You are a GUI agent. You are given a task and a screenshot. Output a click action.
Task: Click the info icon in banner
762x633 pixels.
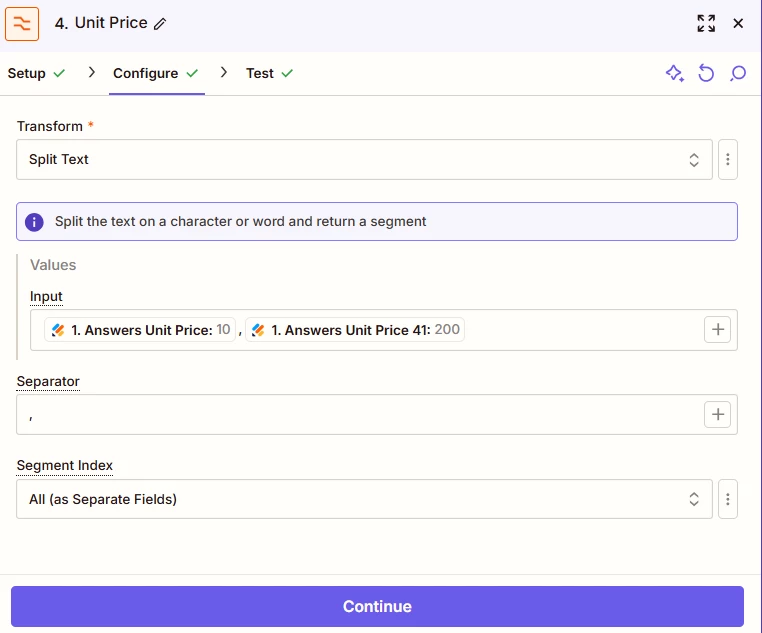coord(34,222)
